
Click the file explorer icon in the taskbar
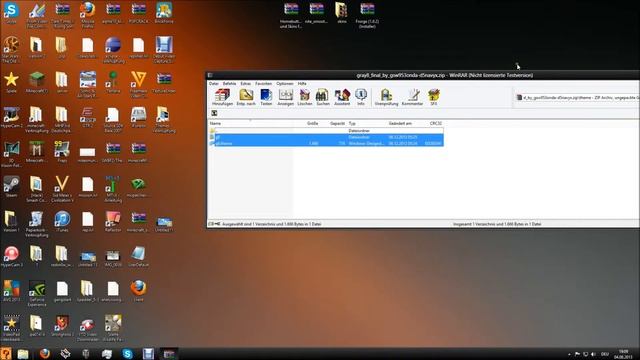pos(23,353)
